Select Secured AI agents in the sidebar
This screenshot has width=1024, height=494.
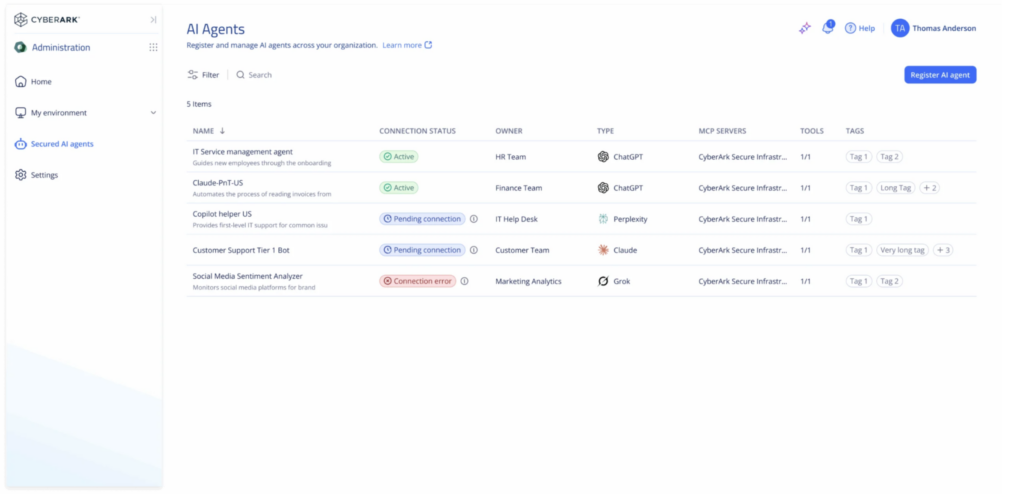click(62, 144)
